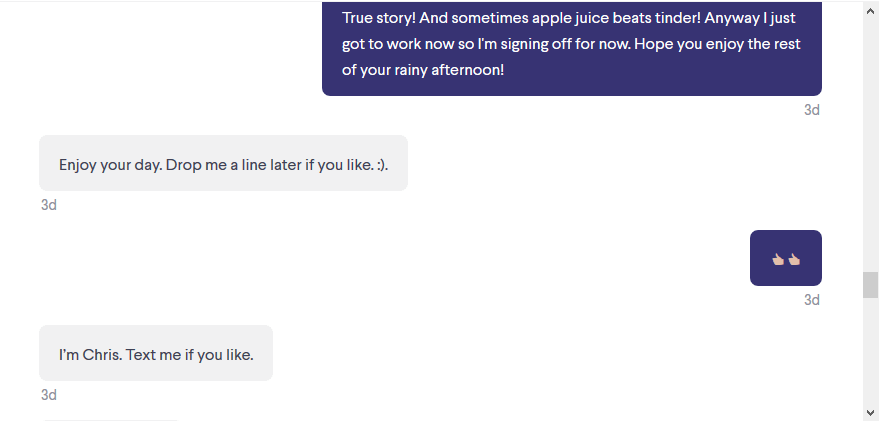This screenshot has width=879, height=425.
Task: Click the 3d timestamp under the emoji message
Action: [812, 300]
